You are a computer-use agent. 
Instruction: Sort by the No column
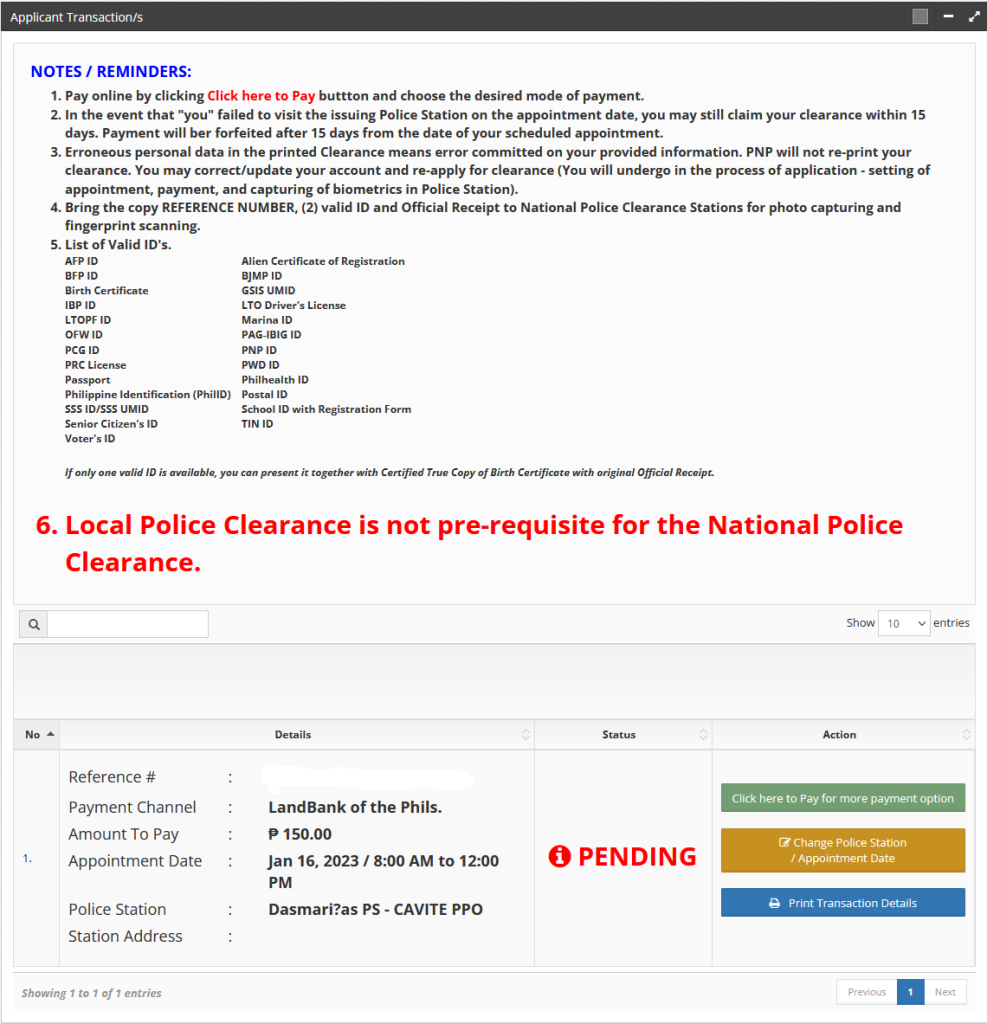(36, 735)
